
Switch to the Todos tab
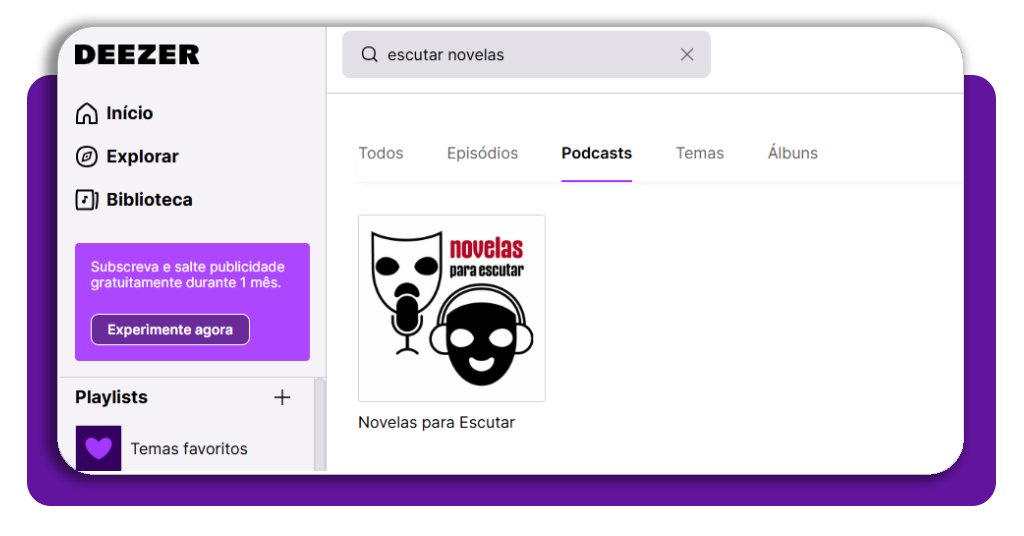pos(381,153)
